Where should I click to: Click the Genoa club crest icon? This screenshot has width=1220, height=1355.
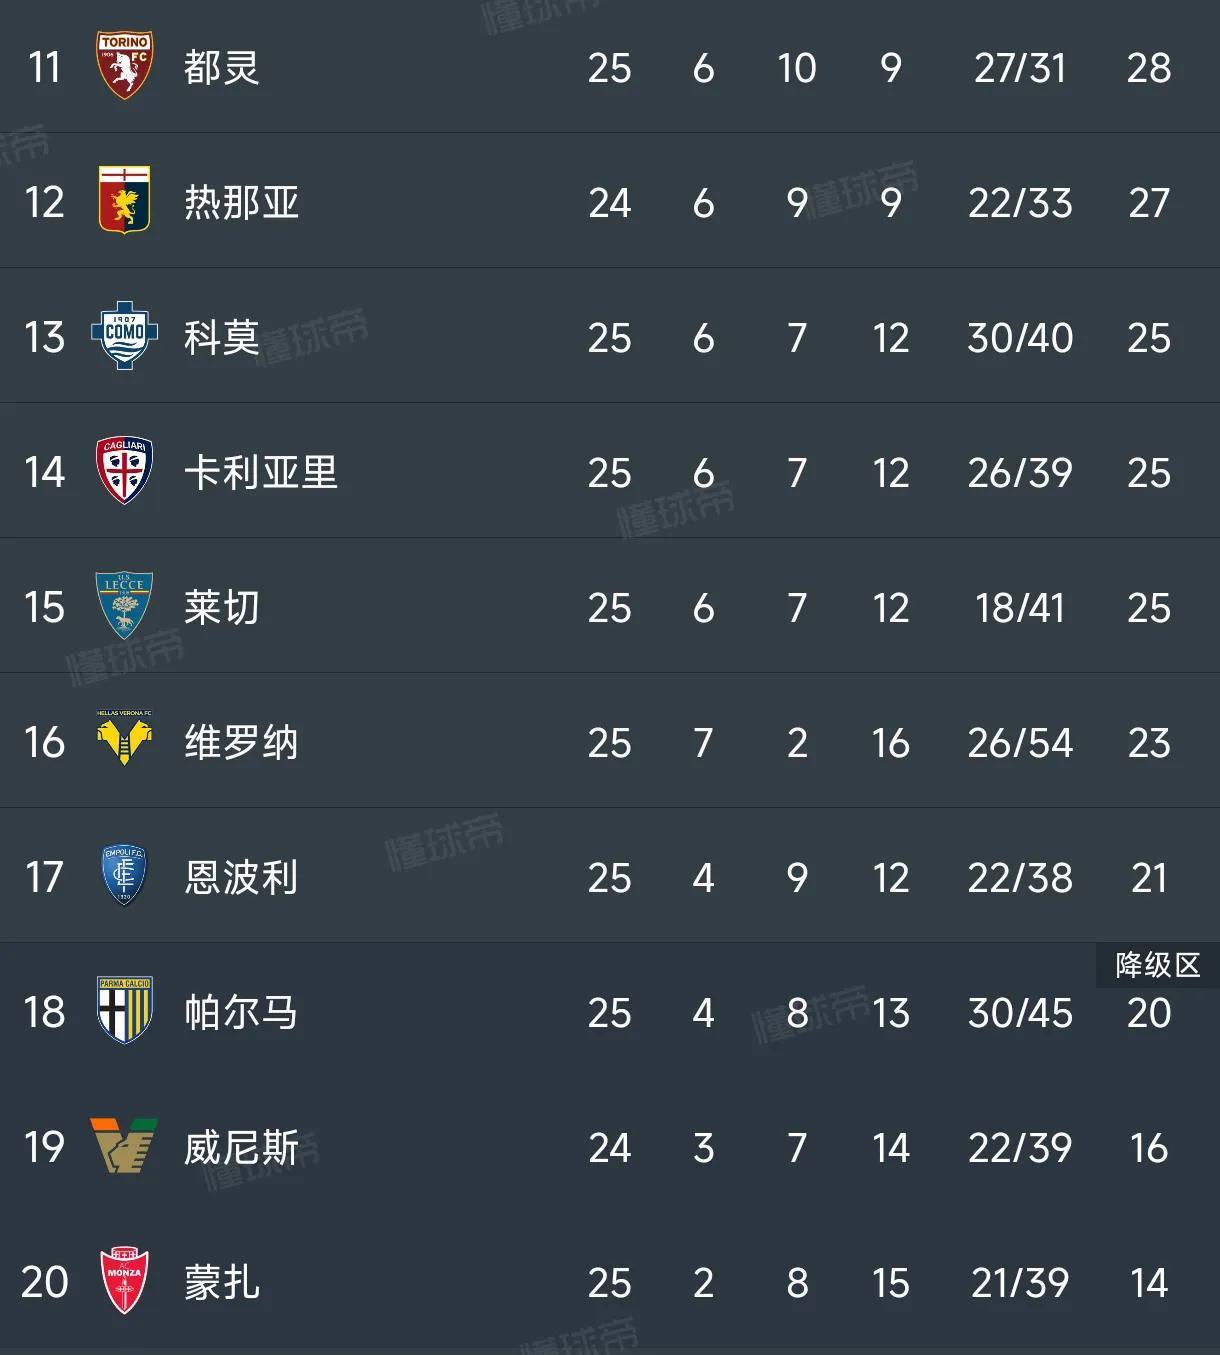pyautogui.click(x=123, y=201)
